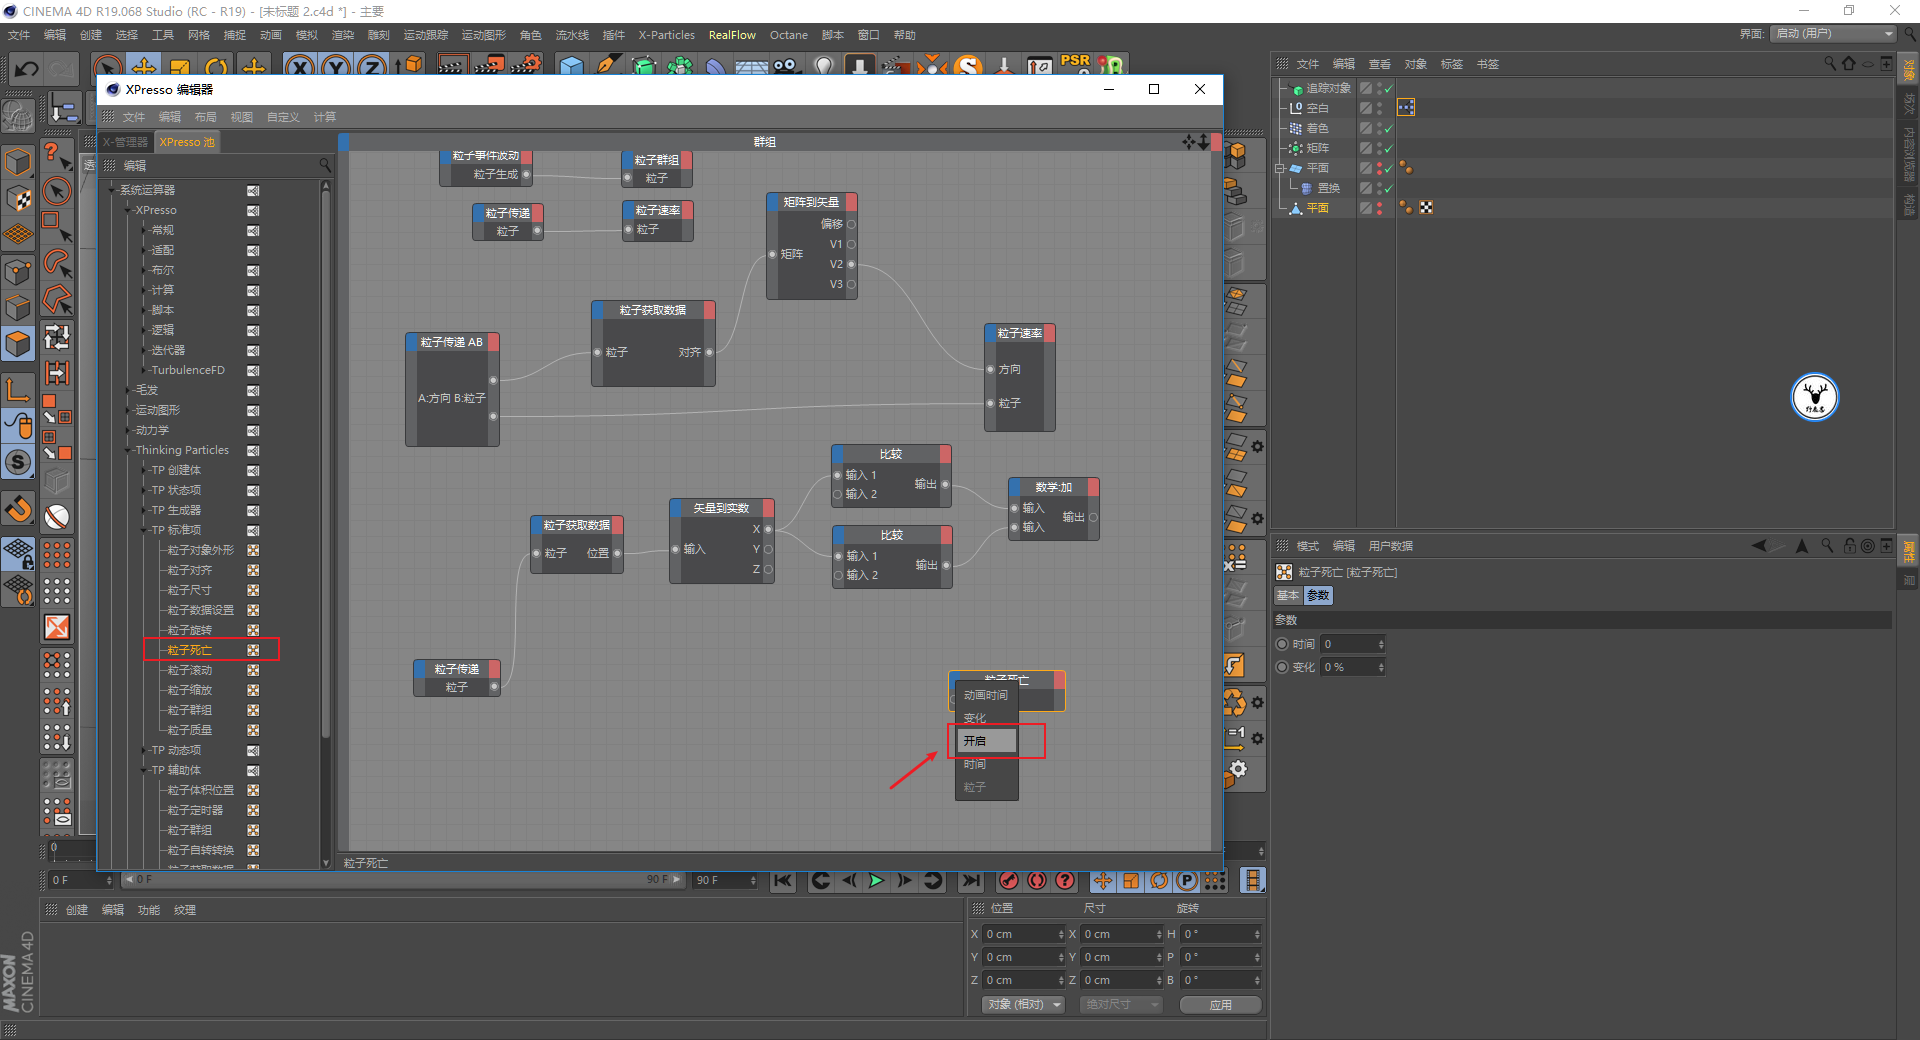Image resolution: width=1920 pixels, height=1040 pixels.
Task: Switch to the X-管理器 tab
Action: point(124,142)
